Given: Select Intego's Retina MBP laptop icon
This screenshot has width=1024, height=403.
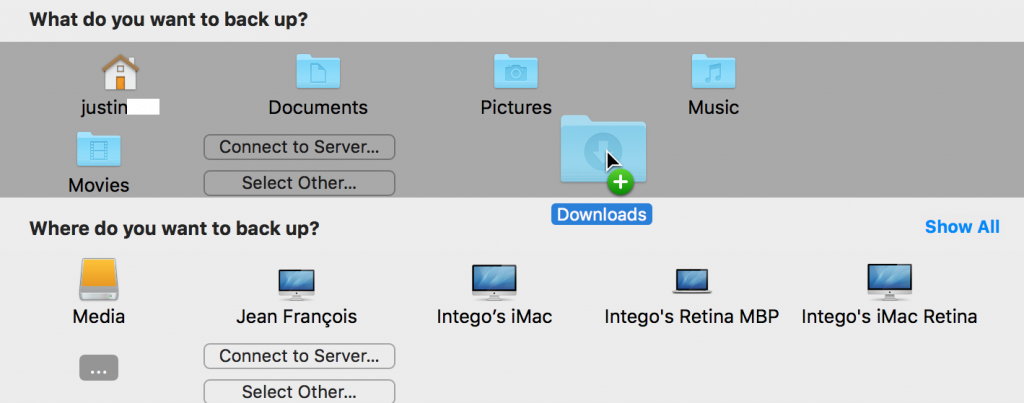Looking at the screenshot, I should (692, 283).
